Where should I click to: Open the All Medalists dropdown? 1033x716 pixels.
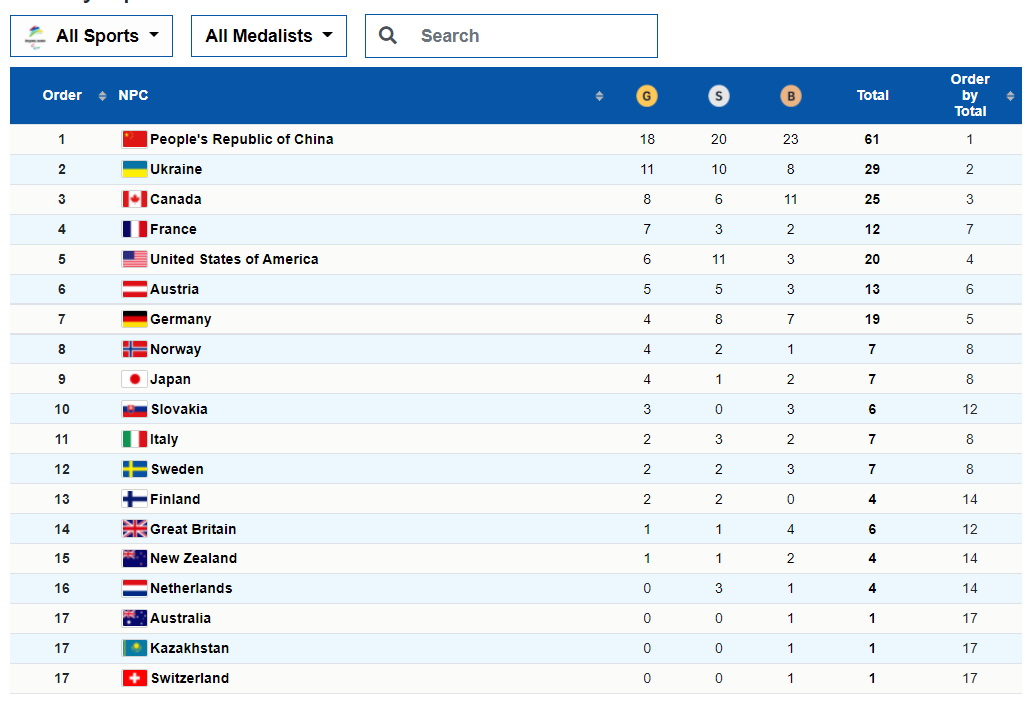[x=269, y=36]
